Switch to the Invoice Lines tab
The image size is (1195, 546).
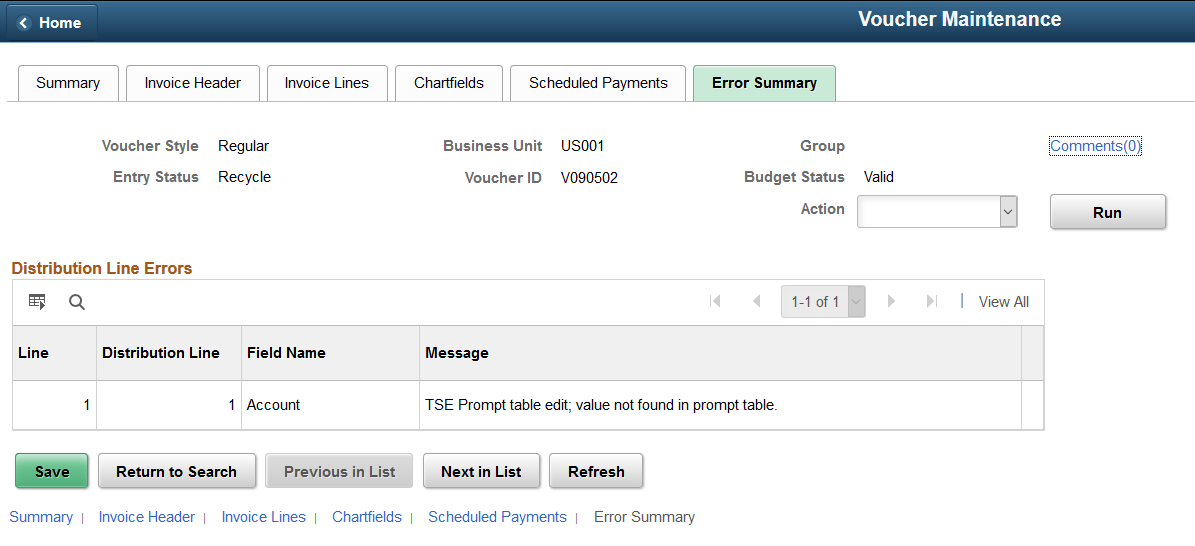click(x=327, y=83)
